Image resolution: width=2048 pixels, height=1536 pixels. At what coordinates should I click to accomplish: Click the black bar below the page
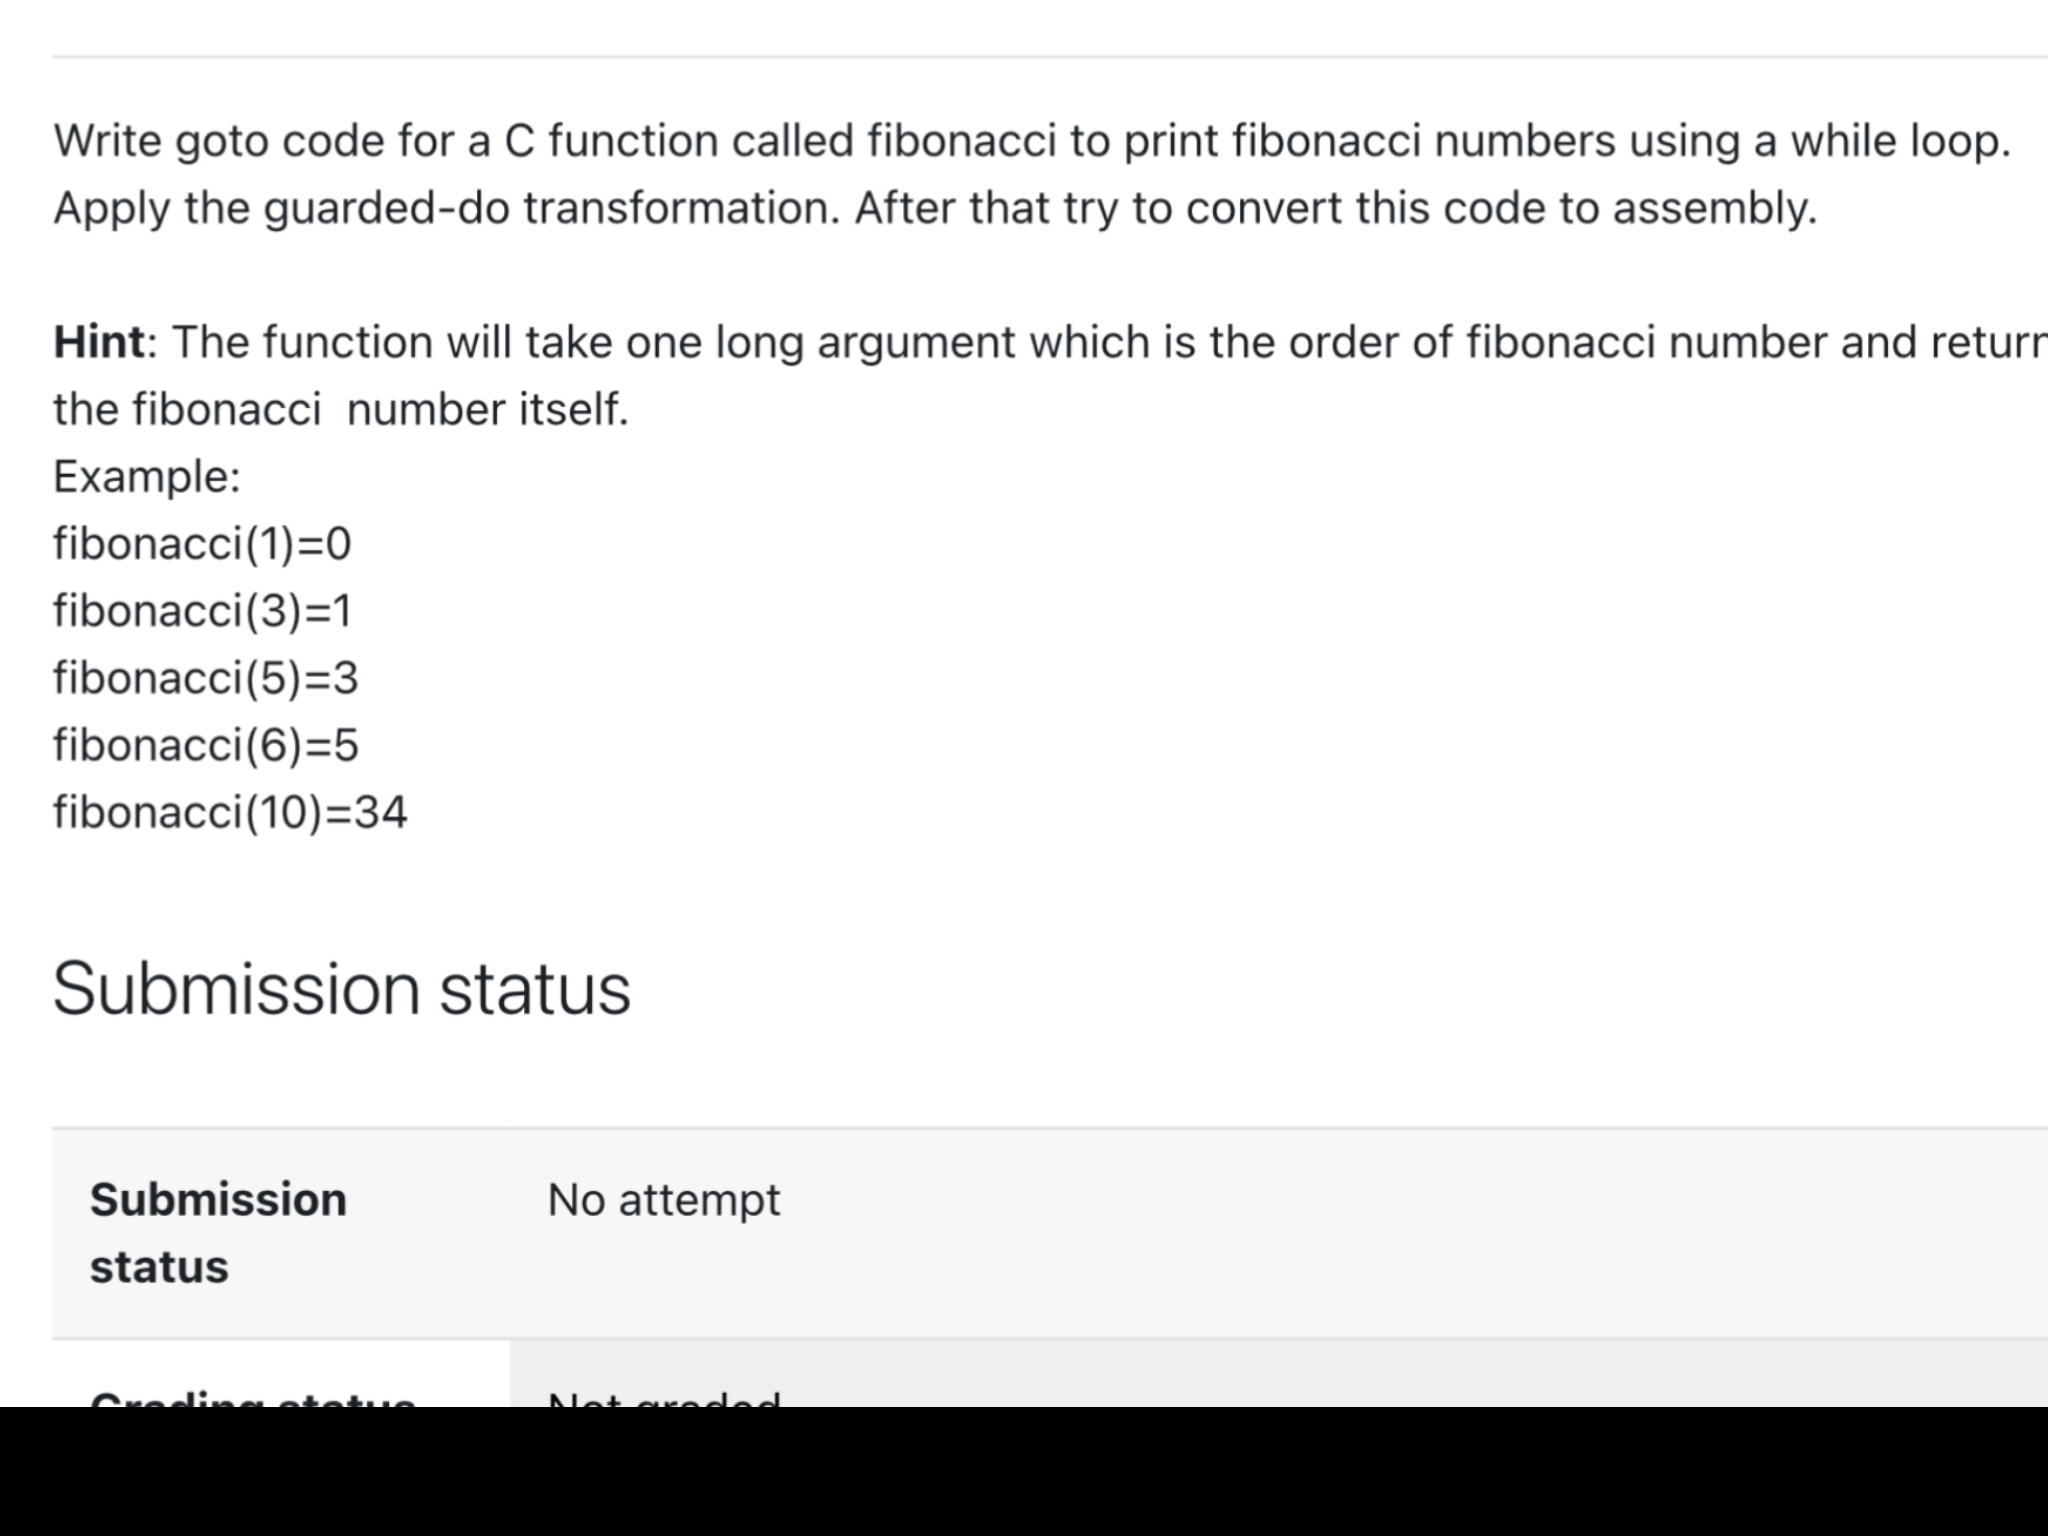pyautogui.click(x=1024, y=1471)
